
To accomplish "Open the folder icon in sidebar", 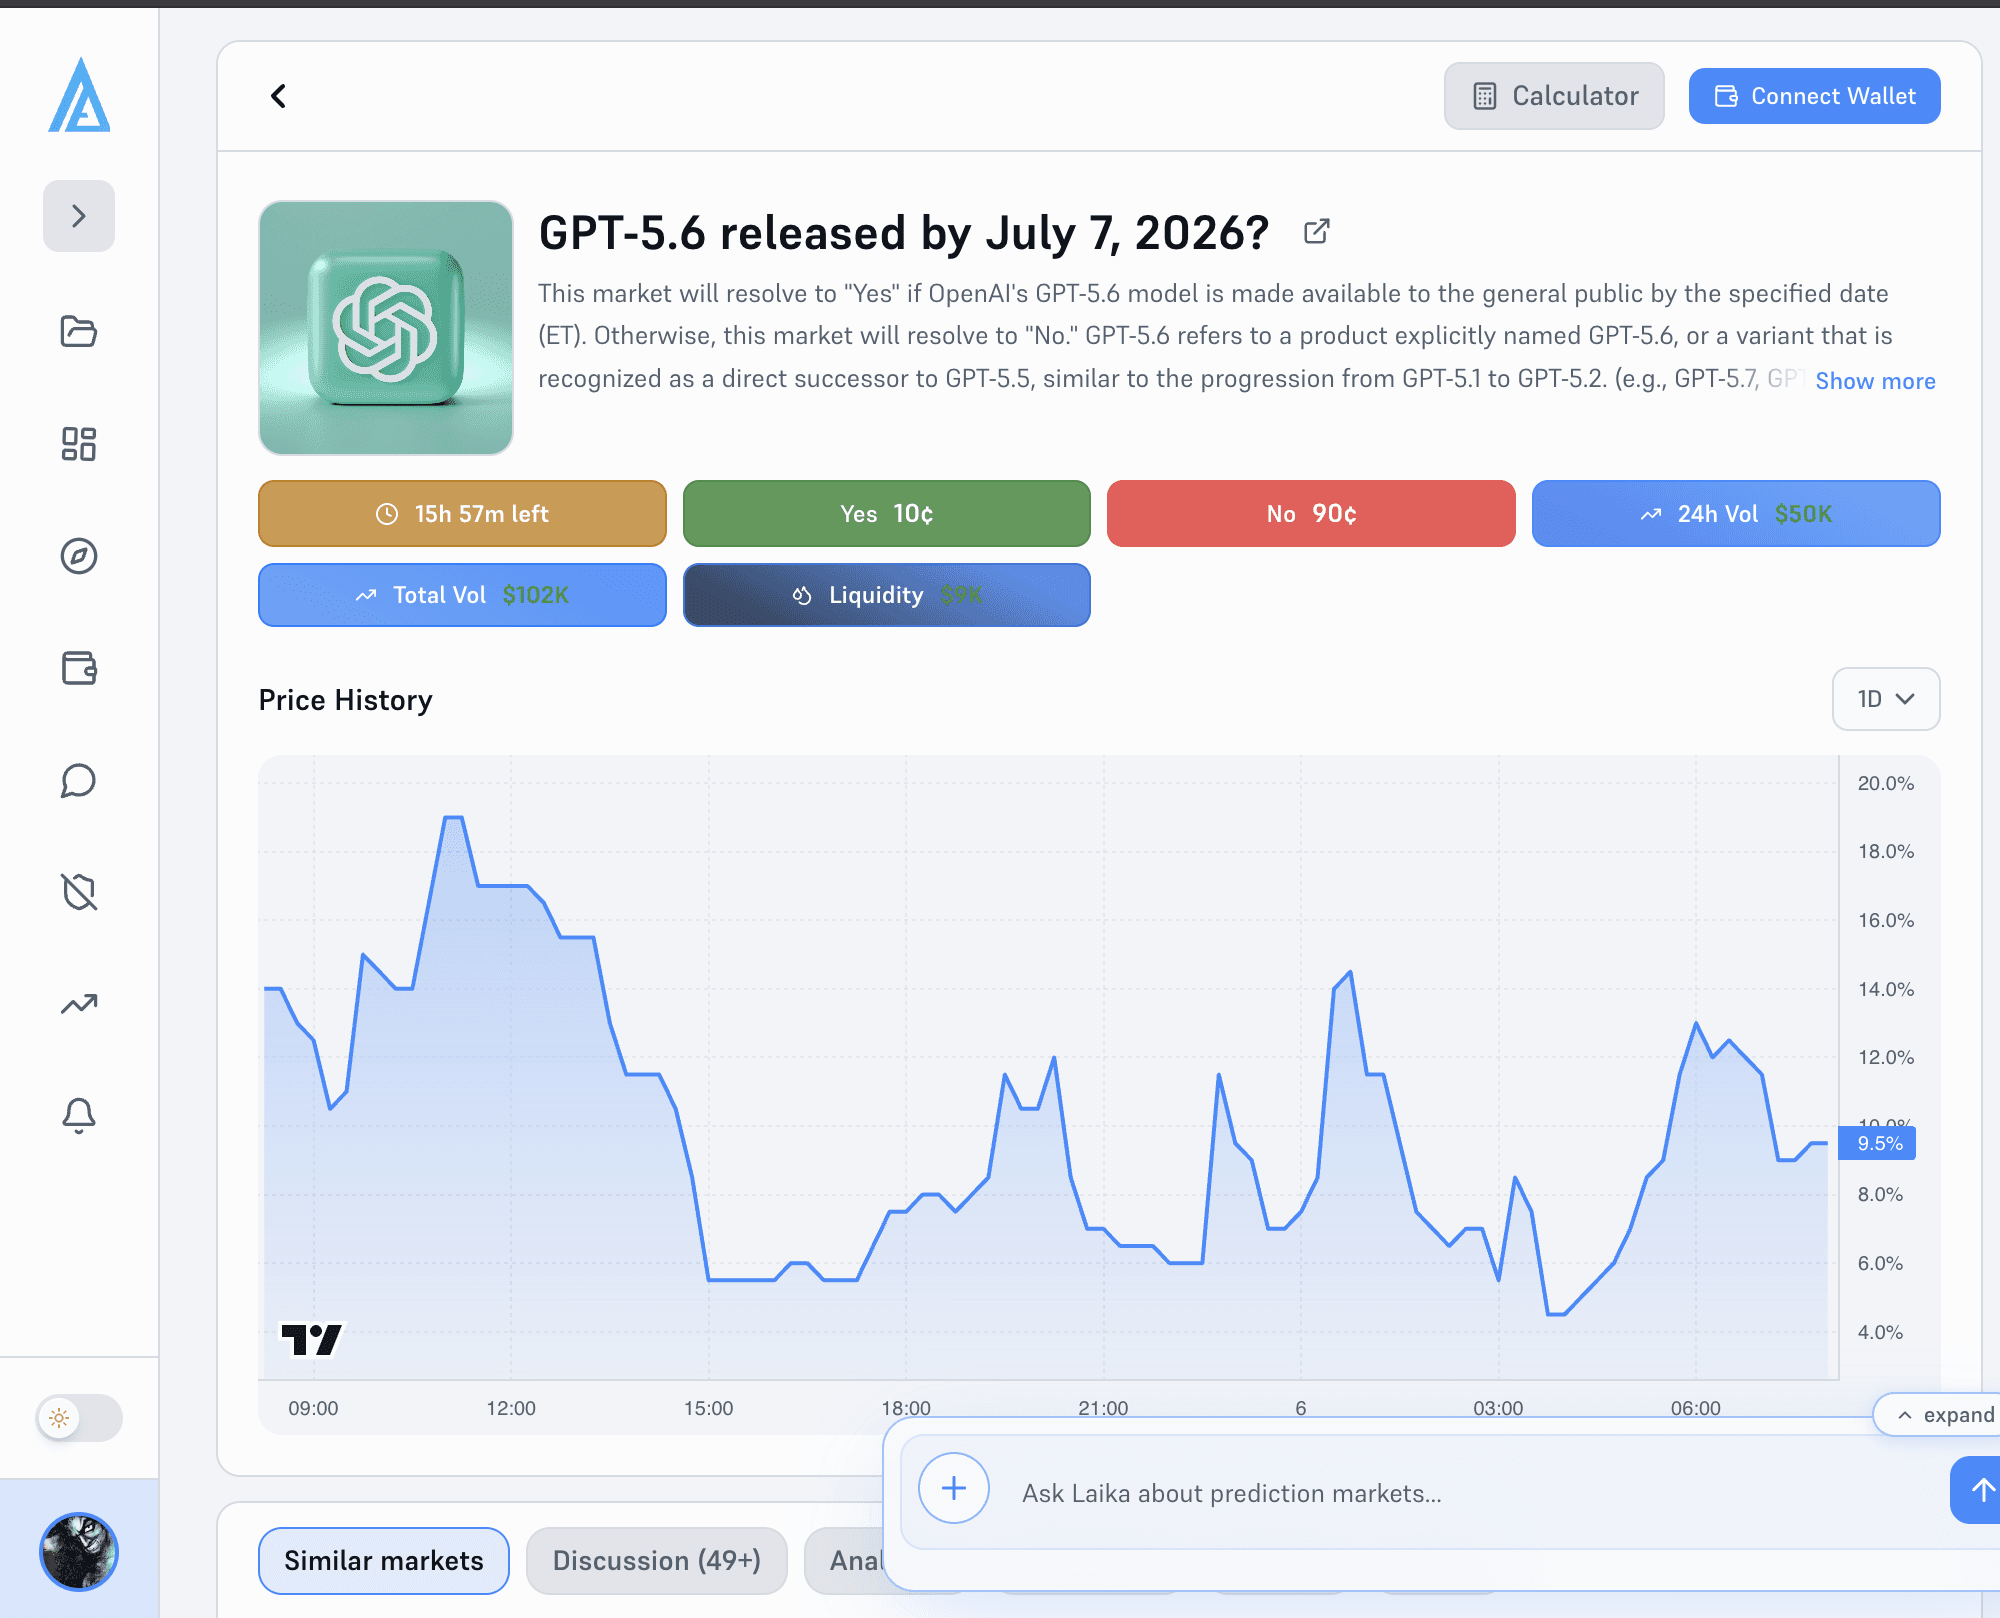I will [79, 331].
